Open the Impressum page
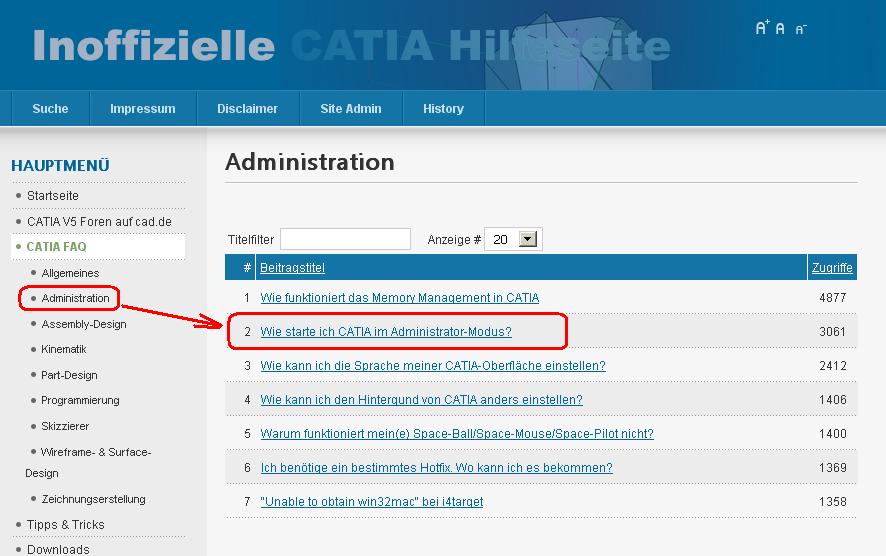886x556 pixels. (x=142, y=108)
